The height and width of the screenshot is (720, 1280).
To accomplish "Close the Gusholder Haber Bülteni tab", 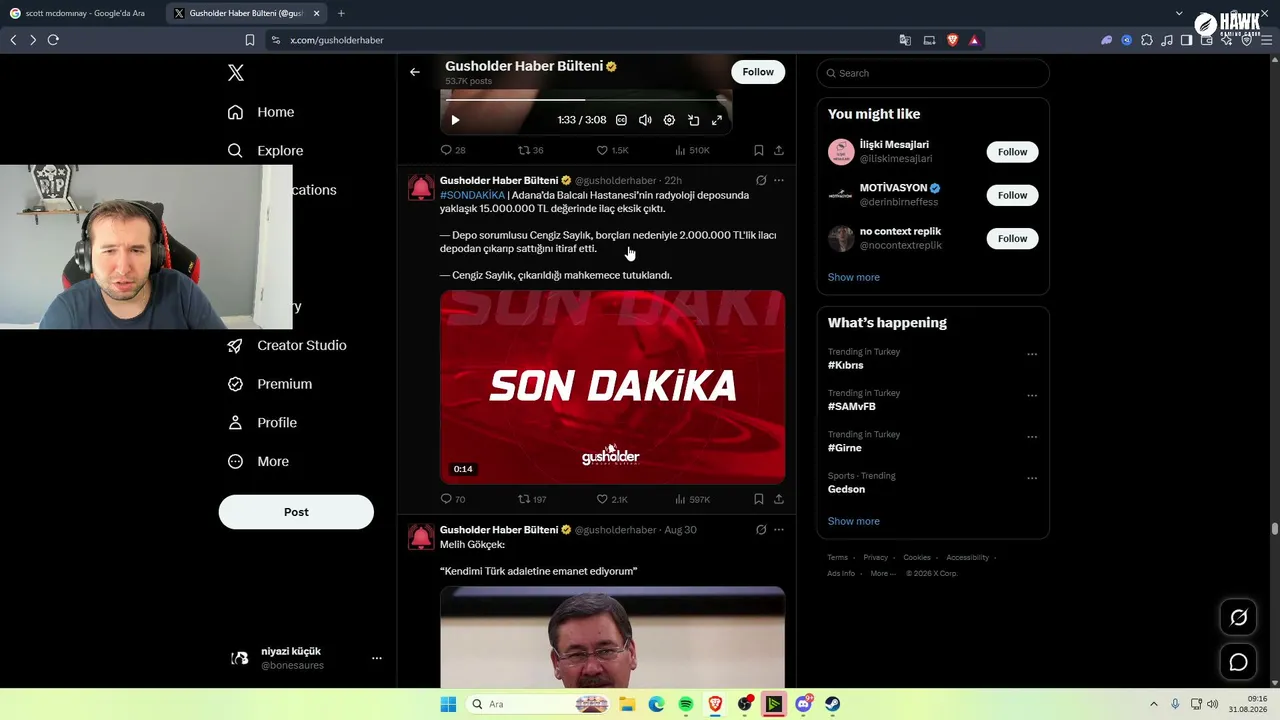I will [317, 13].
